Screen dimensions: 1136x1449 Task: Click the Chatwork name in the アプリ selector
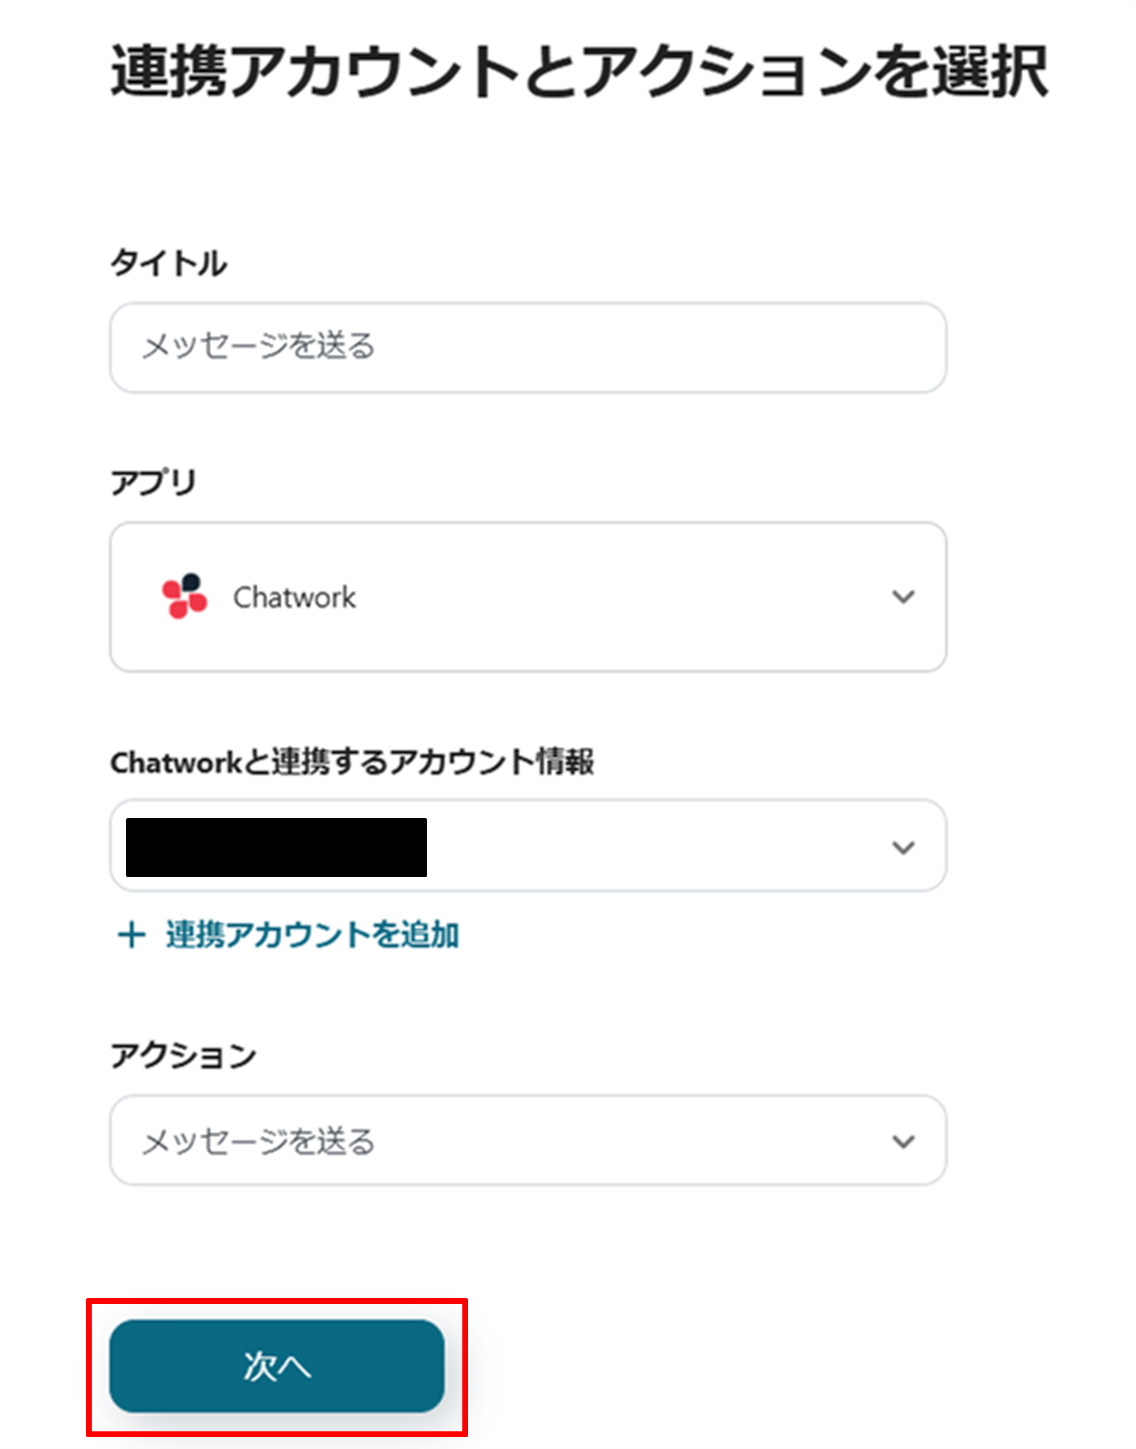tap(294, 597)
